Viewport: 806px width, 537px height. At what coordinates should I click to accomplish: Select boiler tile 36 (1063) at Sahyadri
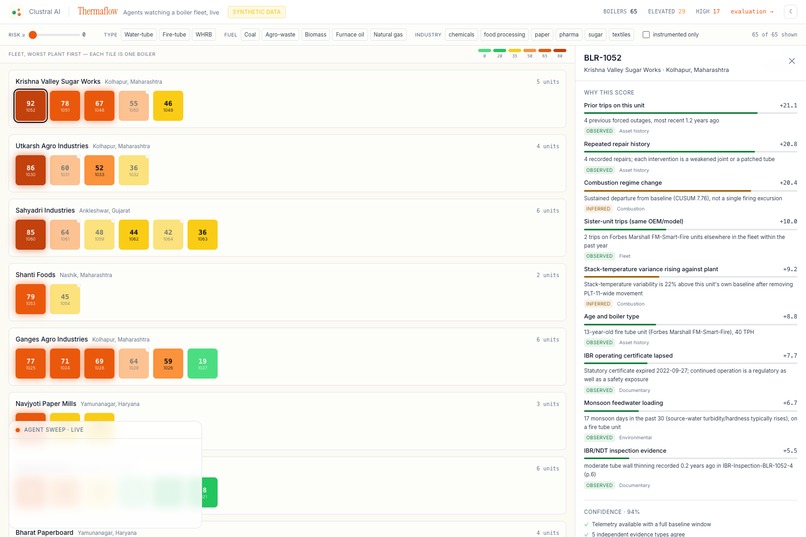click(203, 235)
